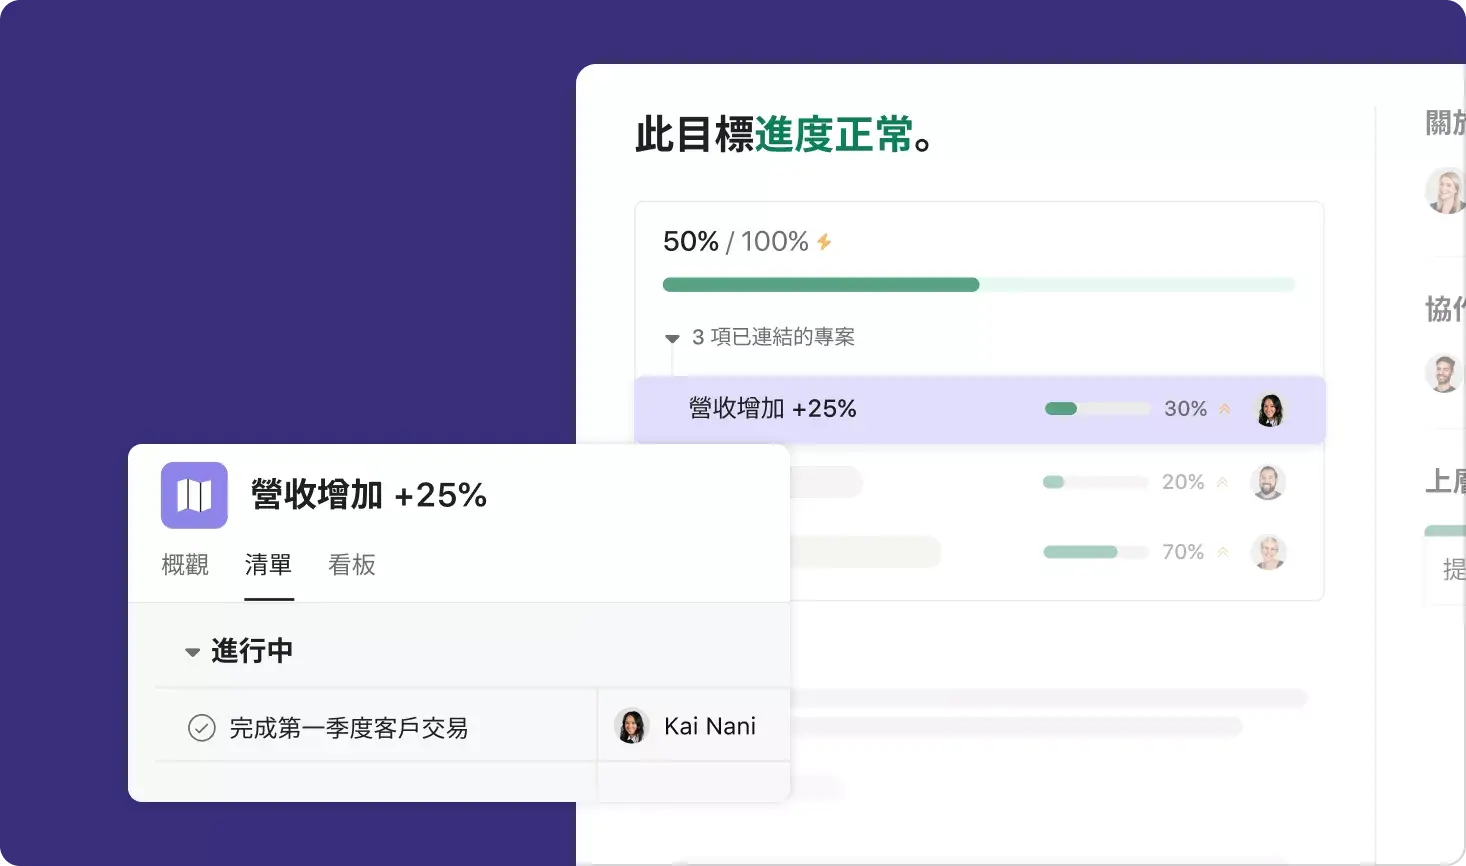Click the 30% progress bar
Image resolution: width=1466 pixels, height=866 pixels.
pos(1097,408)
